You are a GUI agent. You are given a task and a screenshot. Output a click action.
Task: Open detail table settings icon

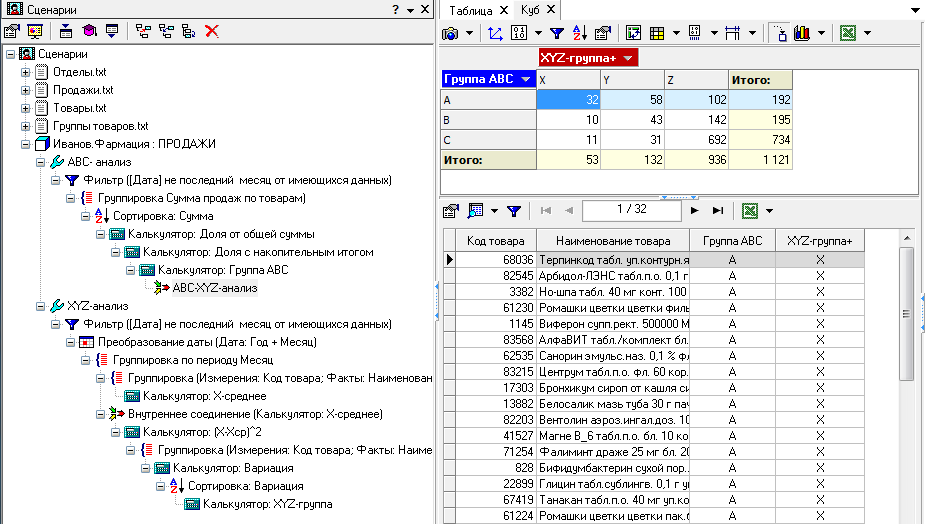(x=451, y=211)
